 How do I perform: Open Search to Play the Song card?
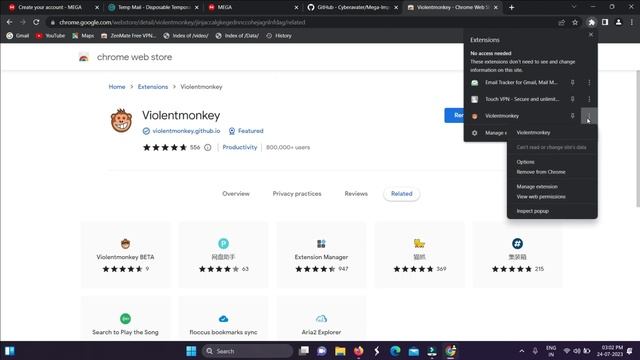[x=125, y=319]
